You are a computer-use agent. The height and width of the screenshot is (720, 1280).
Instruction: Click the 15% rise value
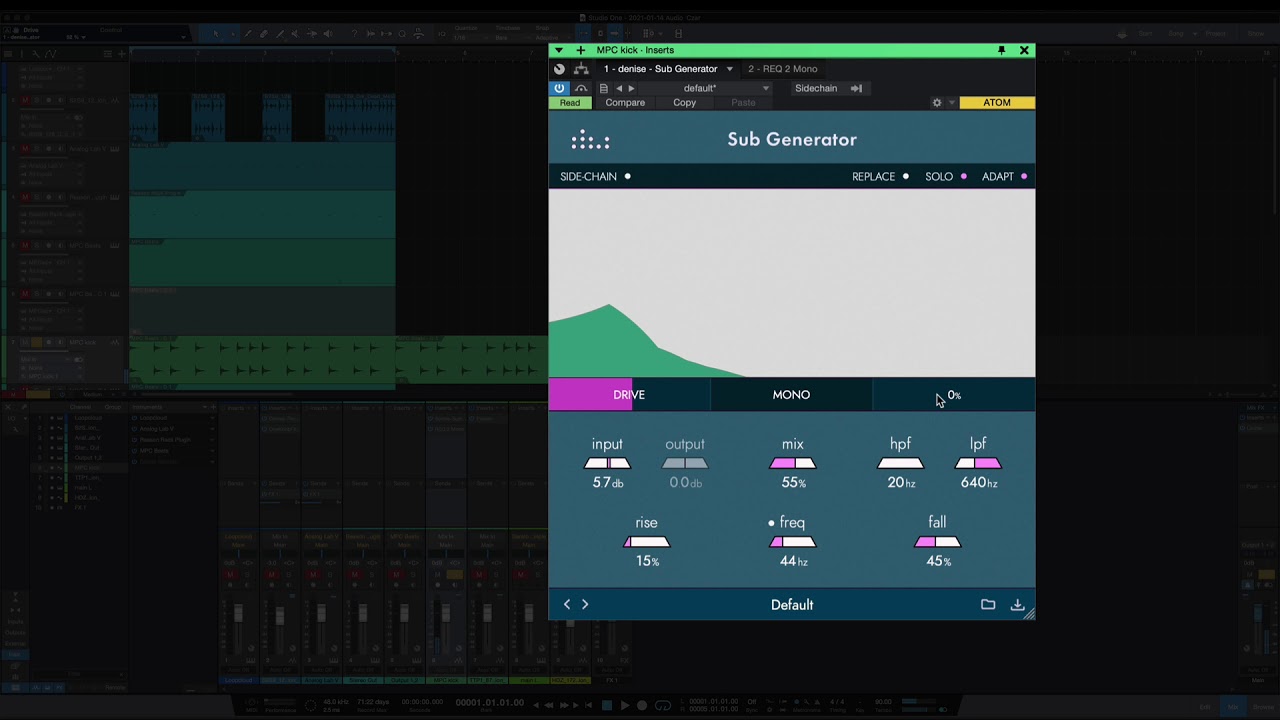pos(648,562)
